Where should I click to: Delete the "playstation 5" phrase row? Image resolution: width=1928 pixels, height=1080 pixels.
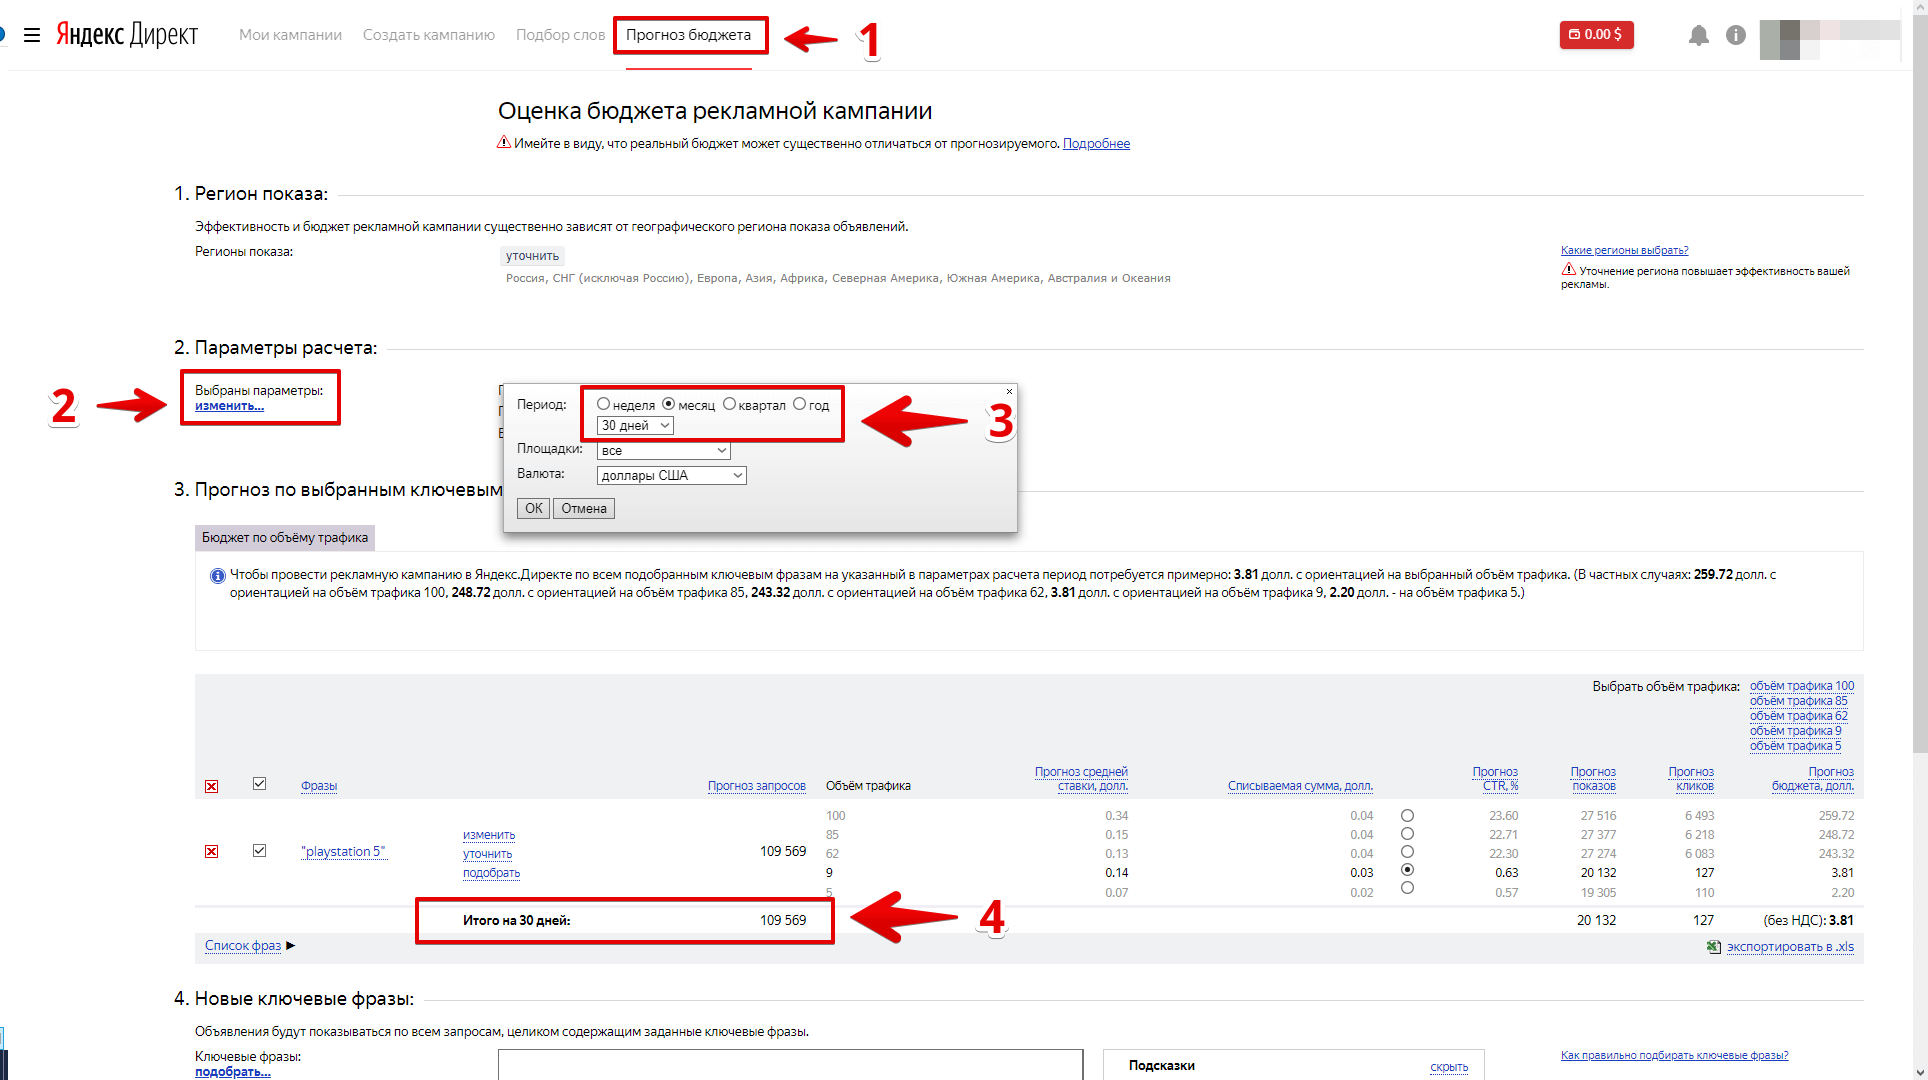(211, 852)
